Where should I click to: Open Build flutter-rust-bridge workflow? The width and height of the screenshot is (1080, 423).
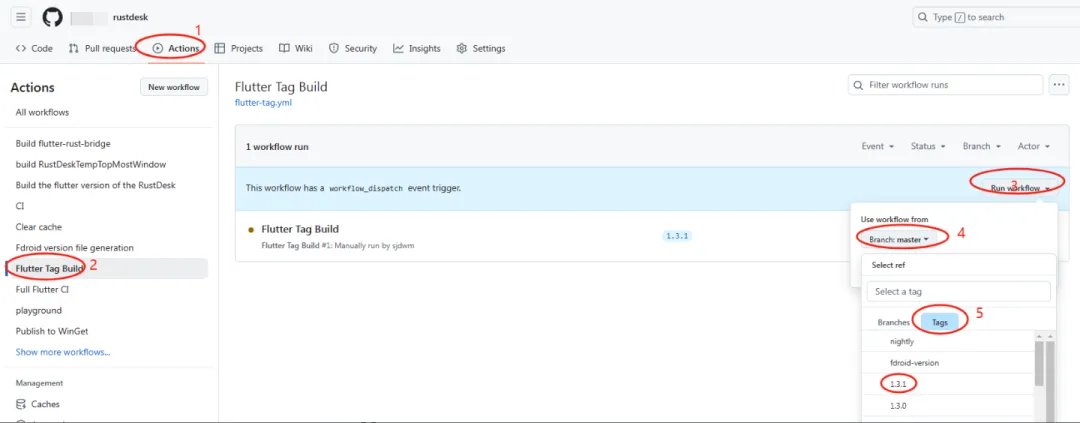click(63, 143)
